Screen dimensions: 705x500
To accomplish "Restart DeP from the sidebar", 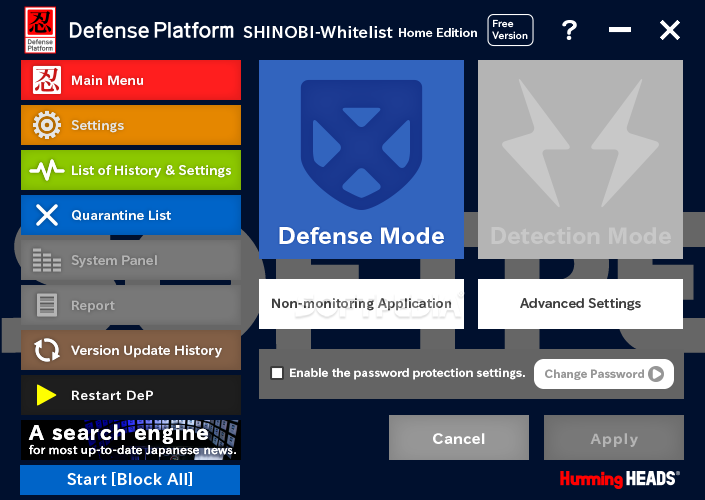I will 131,395.
